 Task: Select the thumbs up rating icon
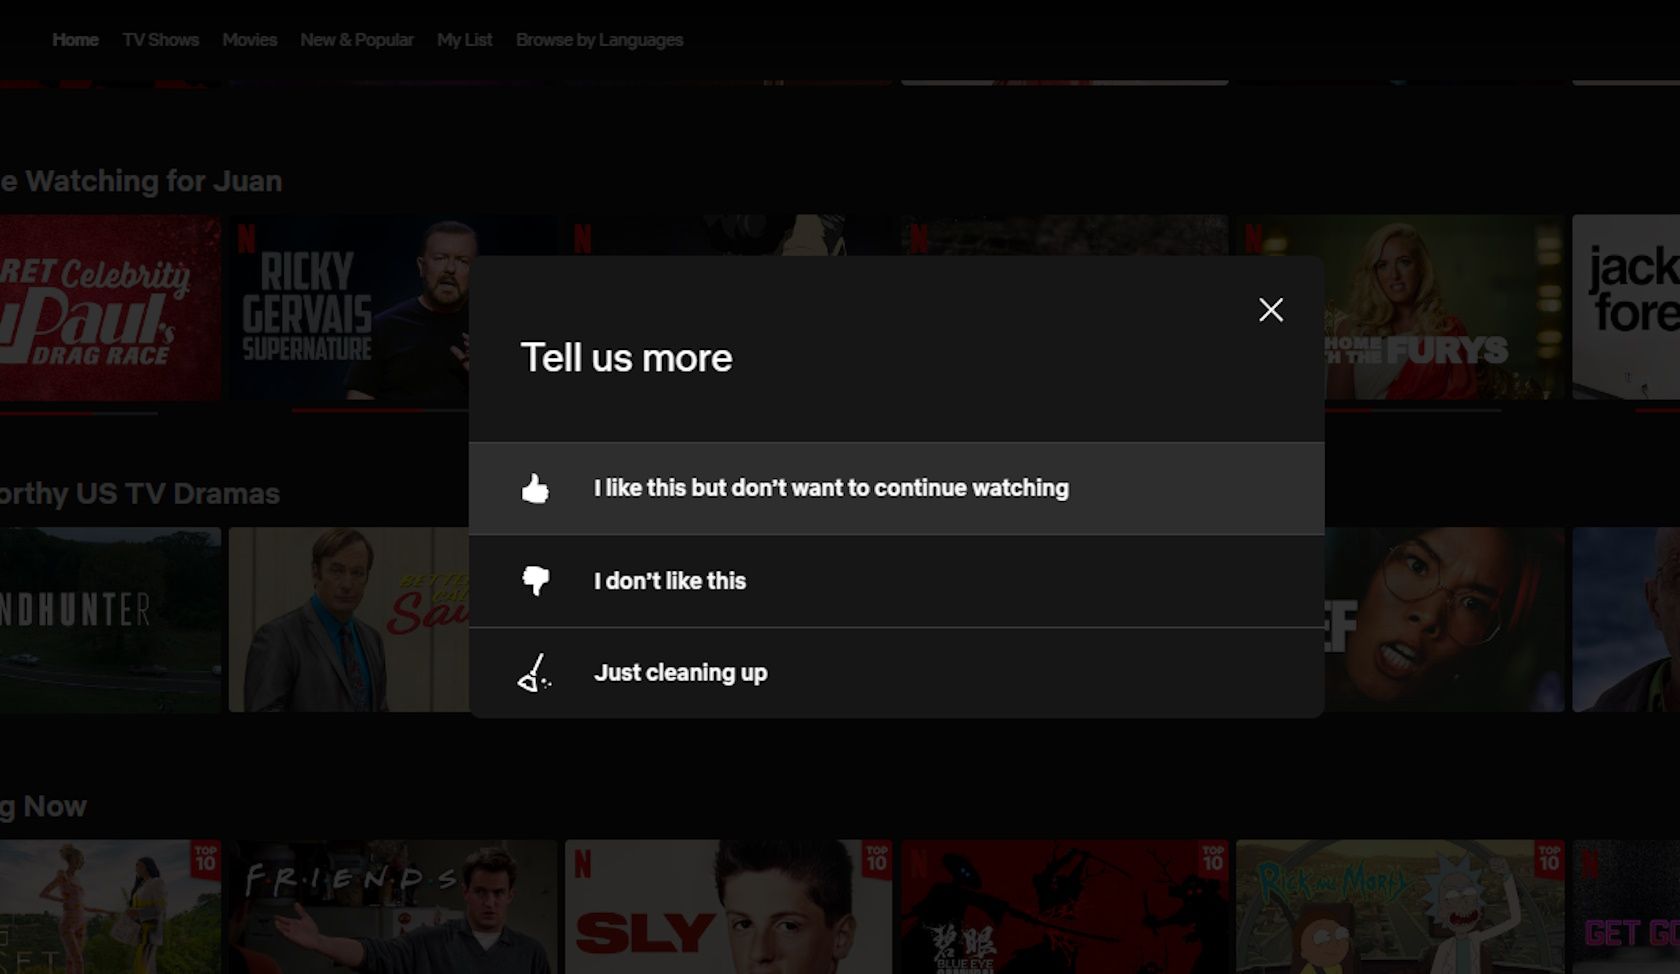point(535,488)
